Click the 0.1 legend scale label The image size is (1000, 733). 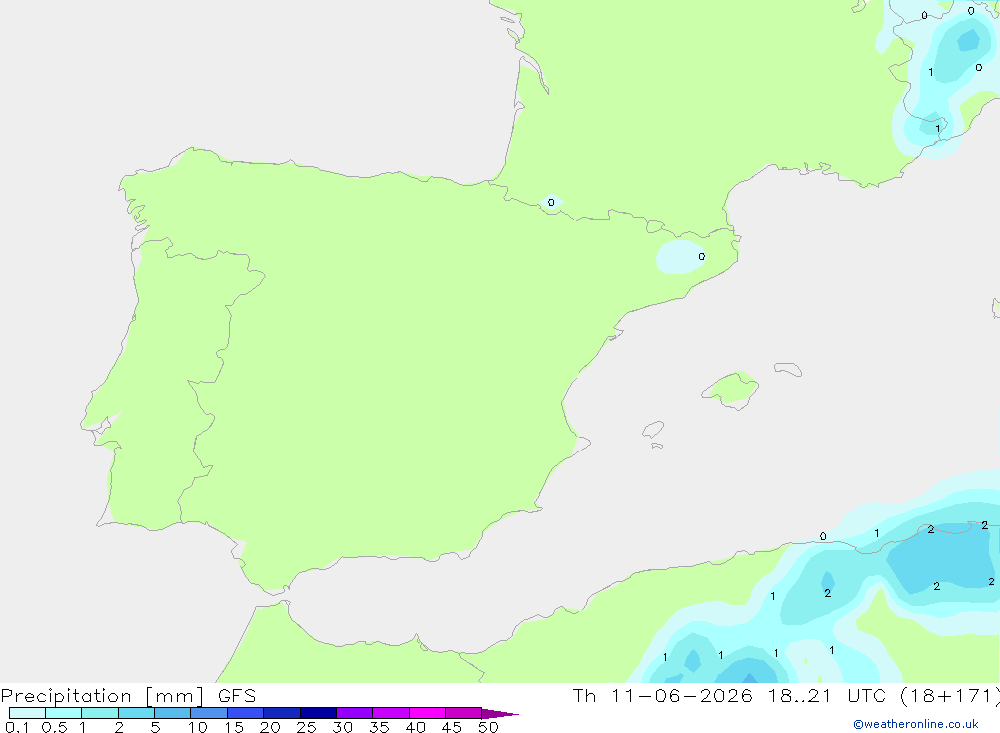point(17,727)
